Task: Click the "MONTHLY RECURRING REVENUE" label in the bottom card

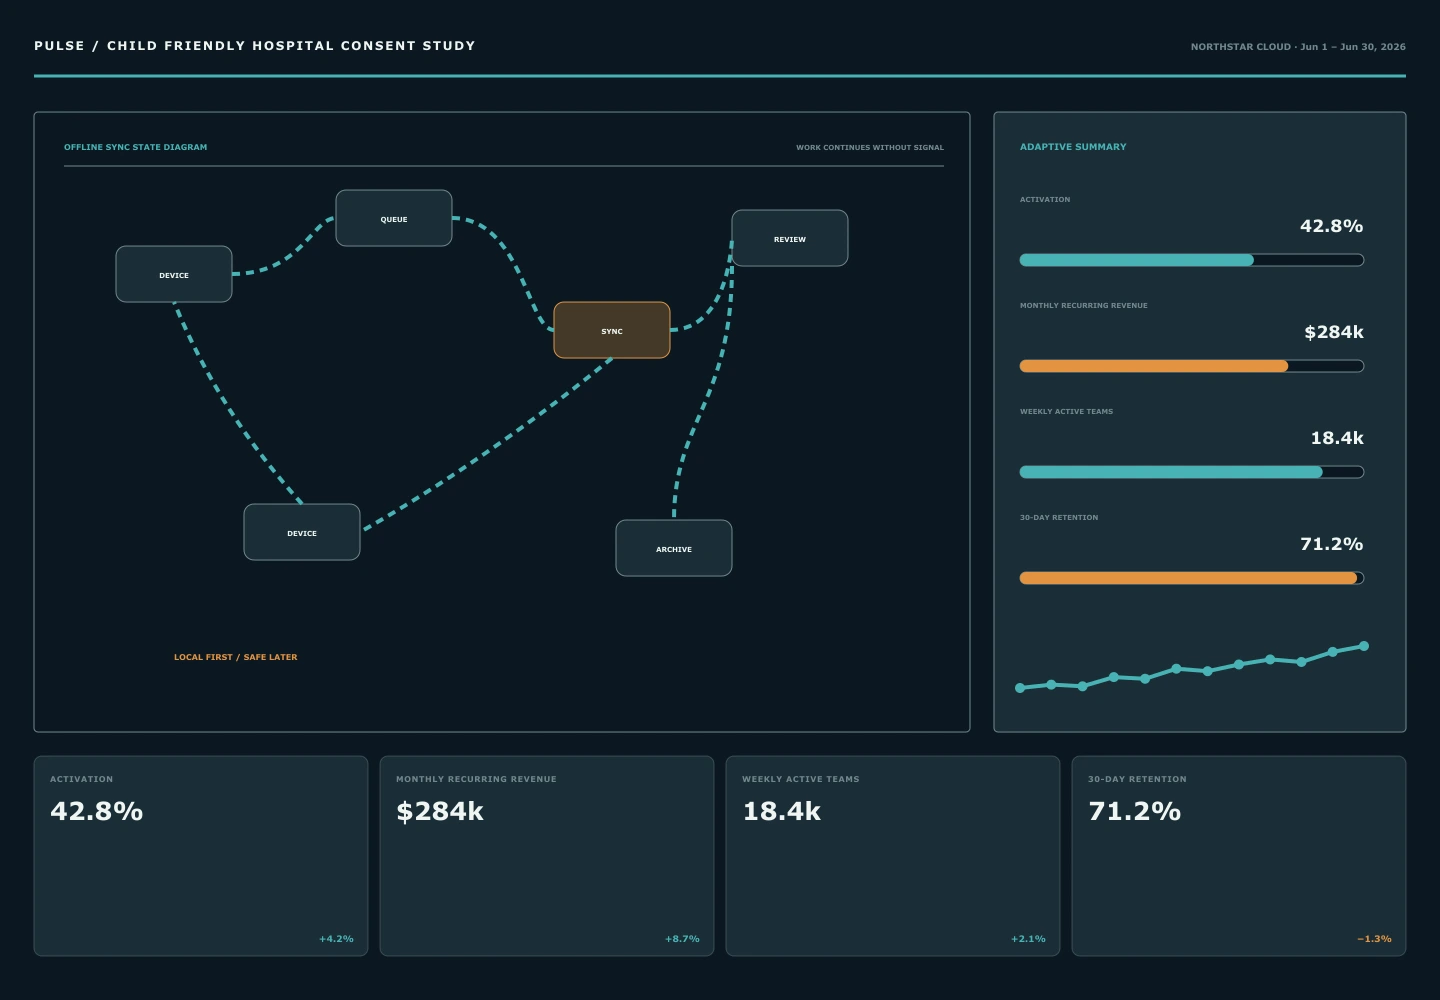Action: (476, 779)
